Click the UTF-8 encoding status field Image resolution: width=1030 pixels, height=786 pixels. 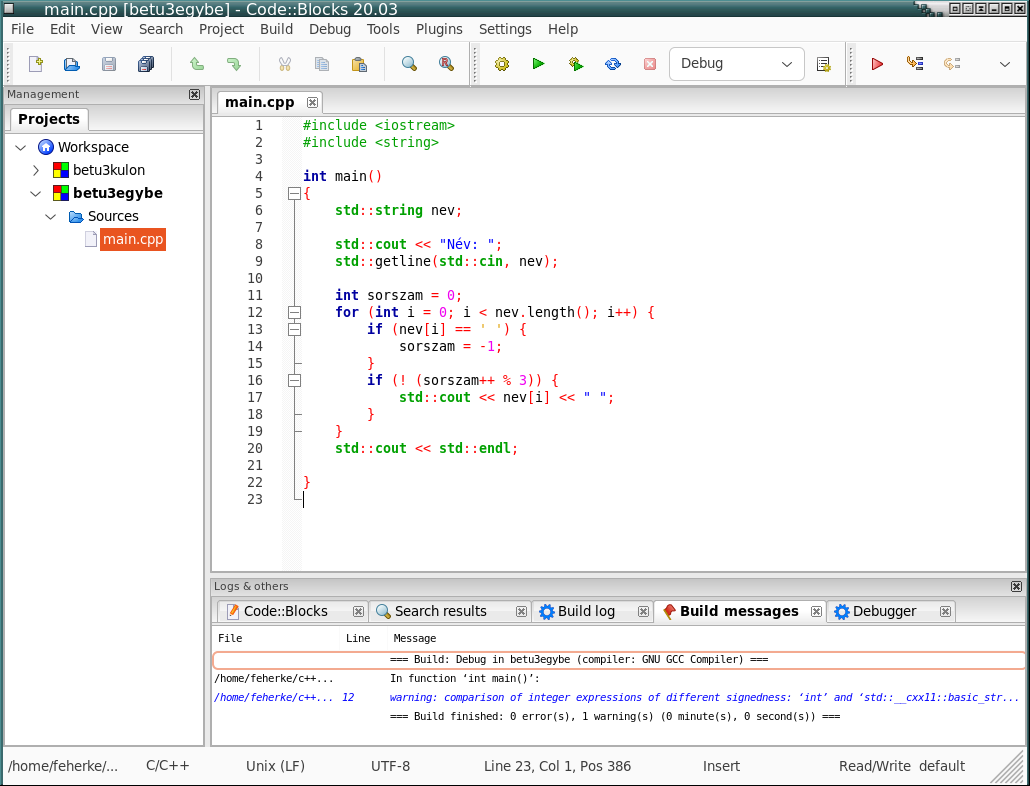(390, 766)
